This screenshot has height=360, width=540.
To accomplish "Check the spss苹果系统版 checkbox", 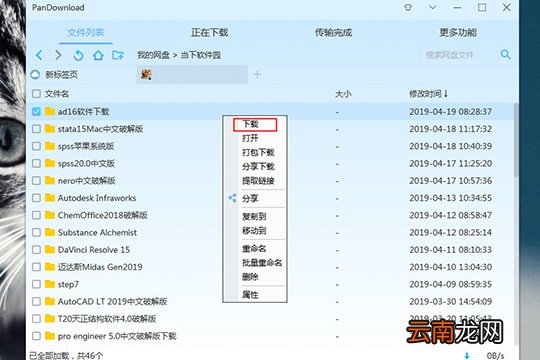I will tap(36, 146).
